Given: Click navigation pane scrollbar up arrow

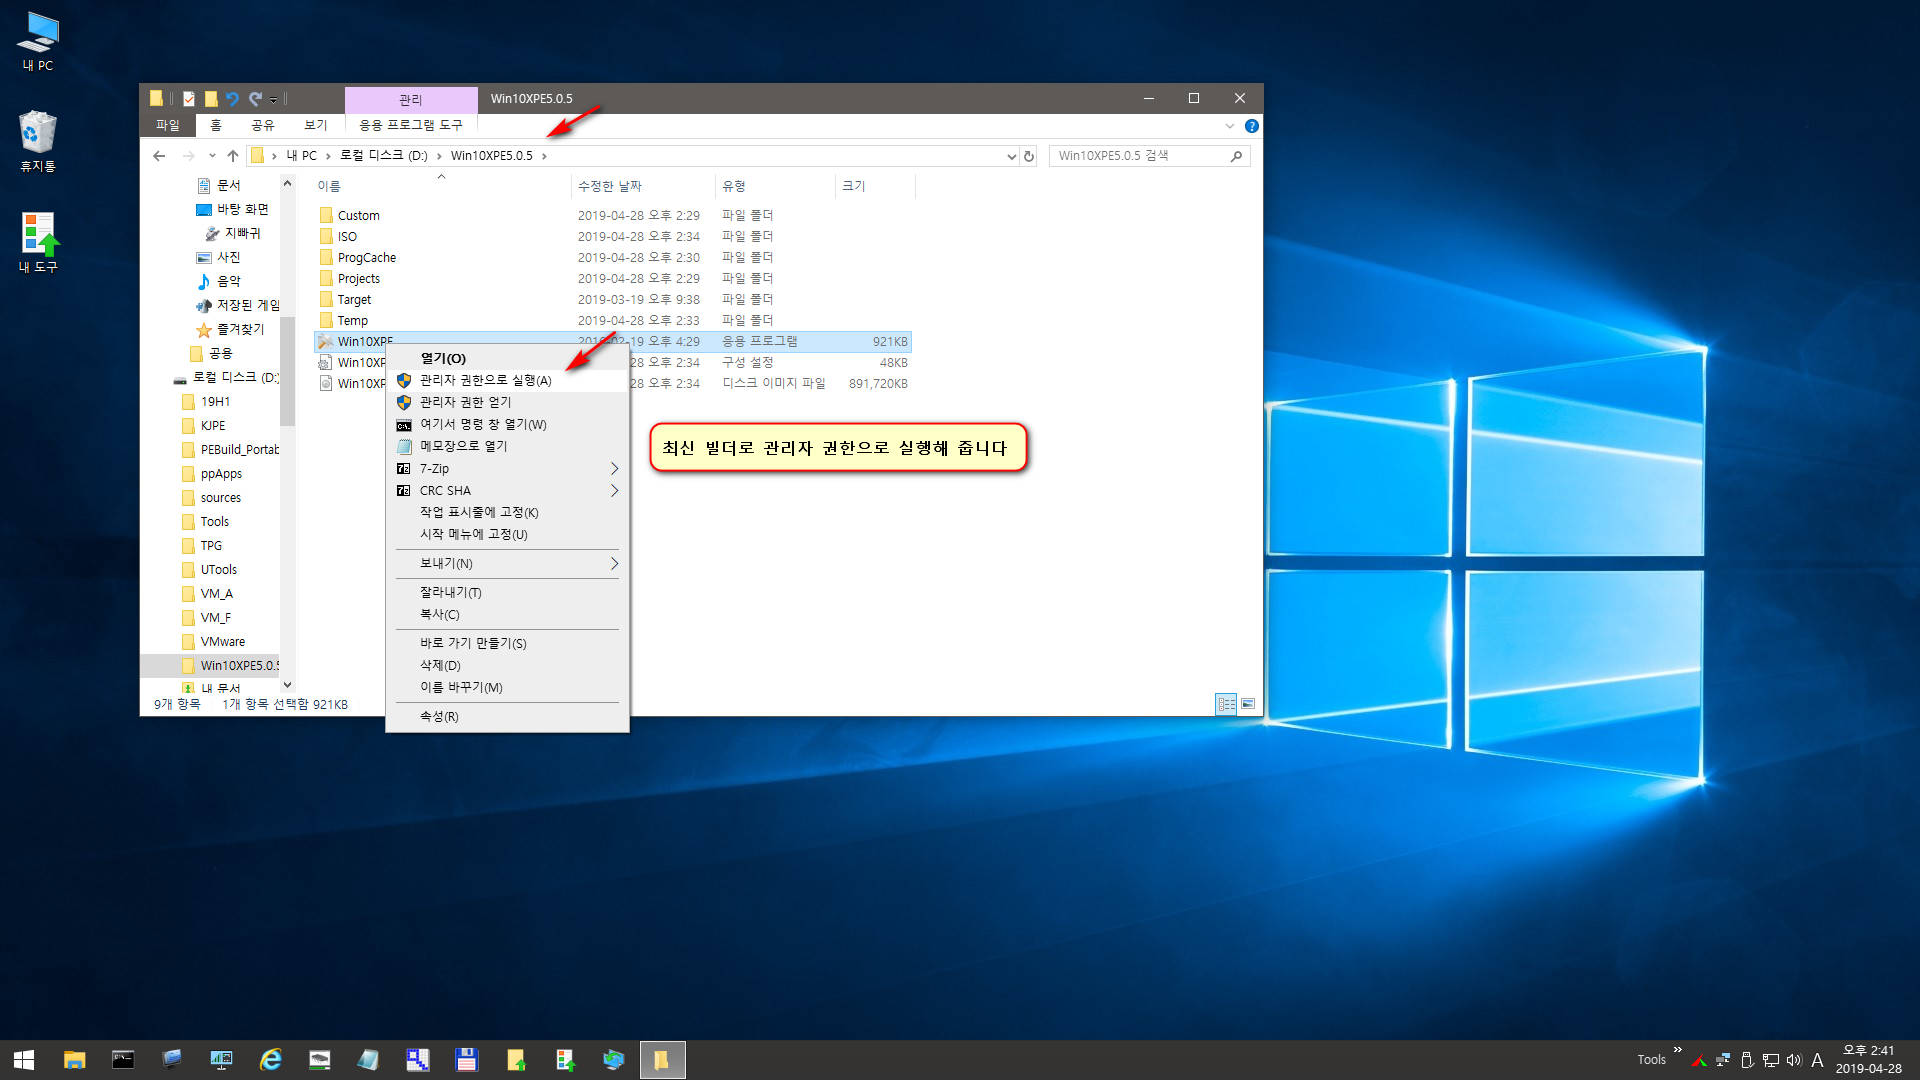Looking at the screenshot, I should click(x=288, y=183).
